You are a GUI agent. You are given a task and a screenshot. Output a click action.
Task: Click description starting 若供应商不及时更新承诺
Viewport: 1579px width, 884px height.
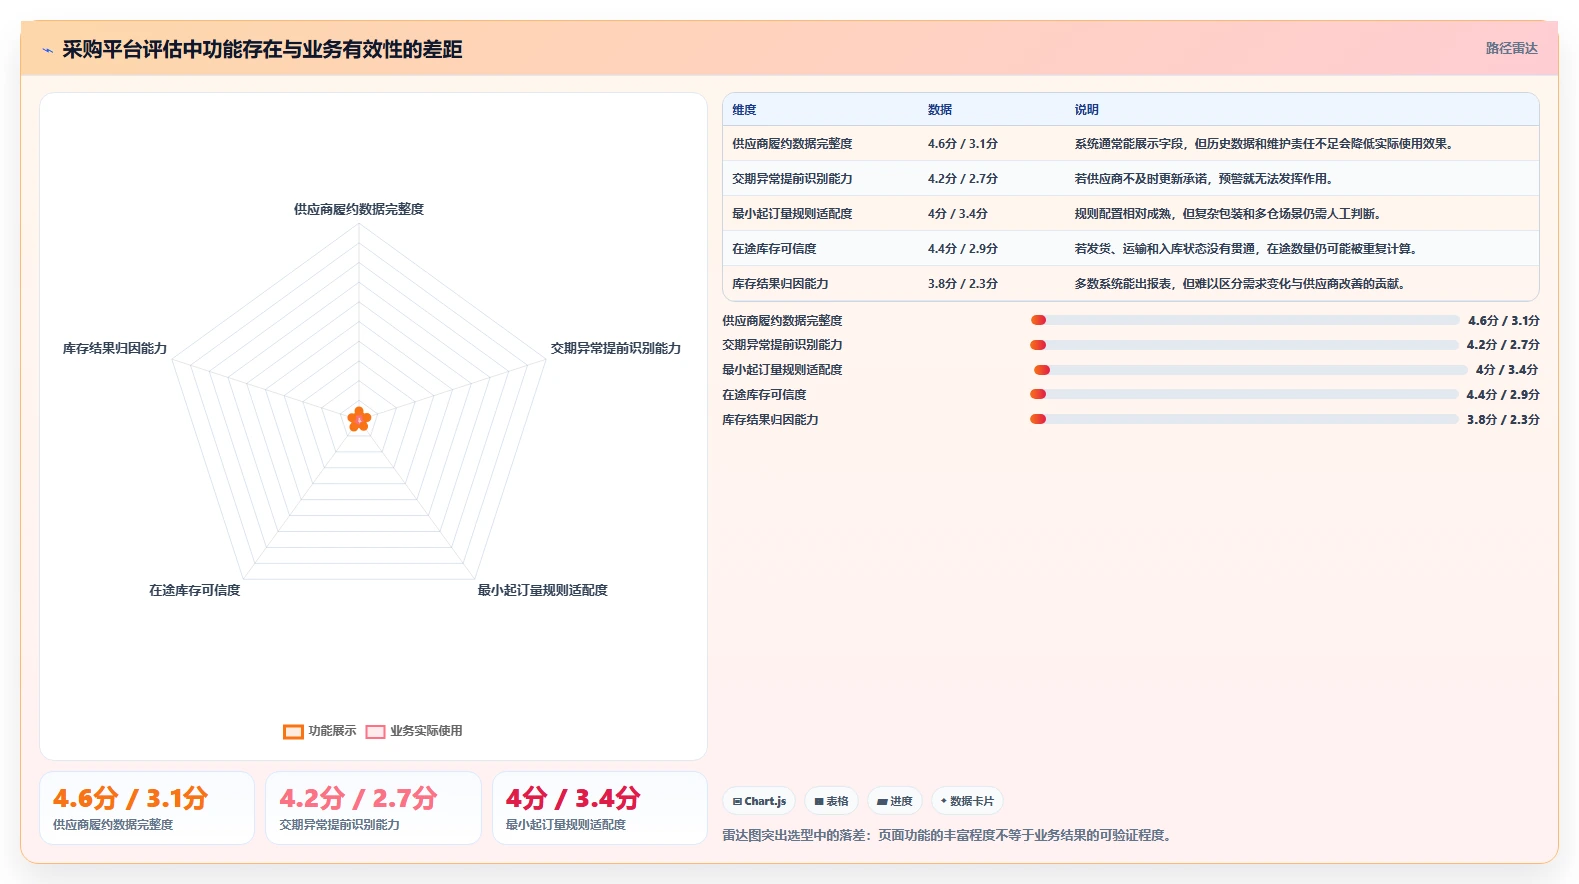1204,179
